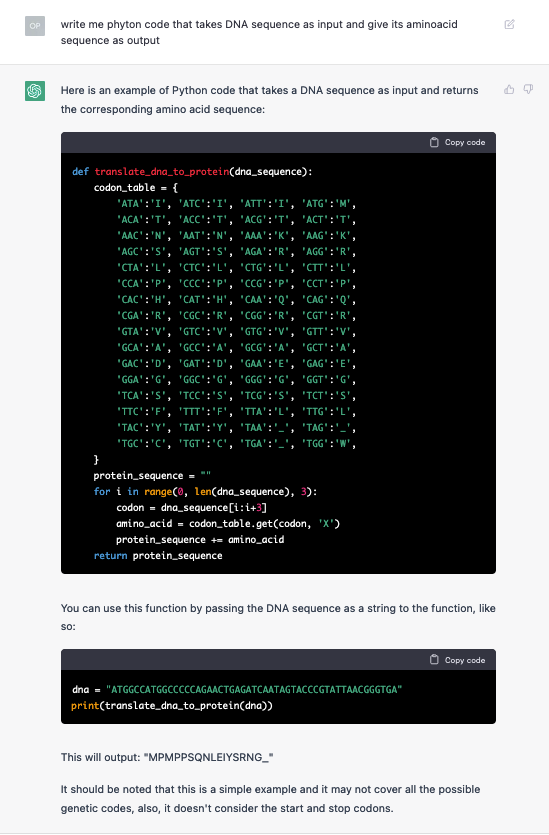
Task: Click clipboard icon in first code block header
Action: click(434, 142)
